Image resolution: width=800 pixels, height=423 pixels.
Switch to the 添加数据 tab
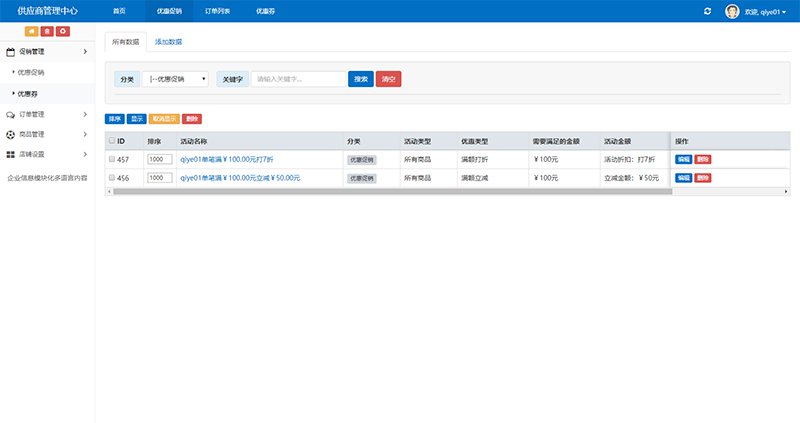[168, 42]
